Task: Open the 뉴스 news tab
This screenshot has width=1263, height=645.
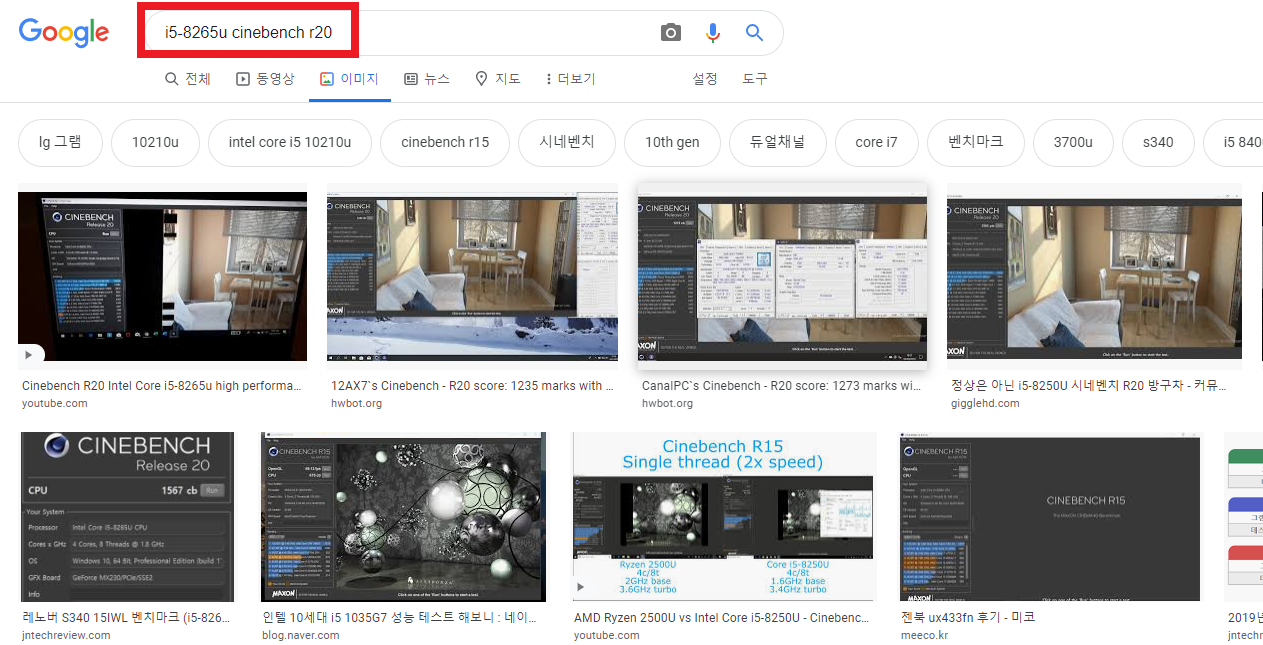Action: pyautogui.click(x=427, y=78)
